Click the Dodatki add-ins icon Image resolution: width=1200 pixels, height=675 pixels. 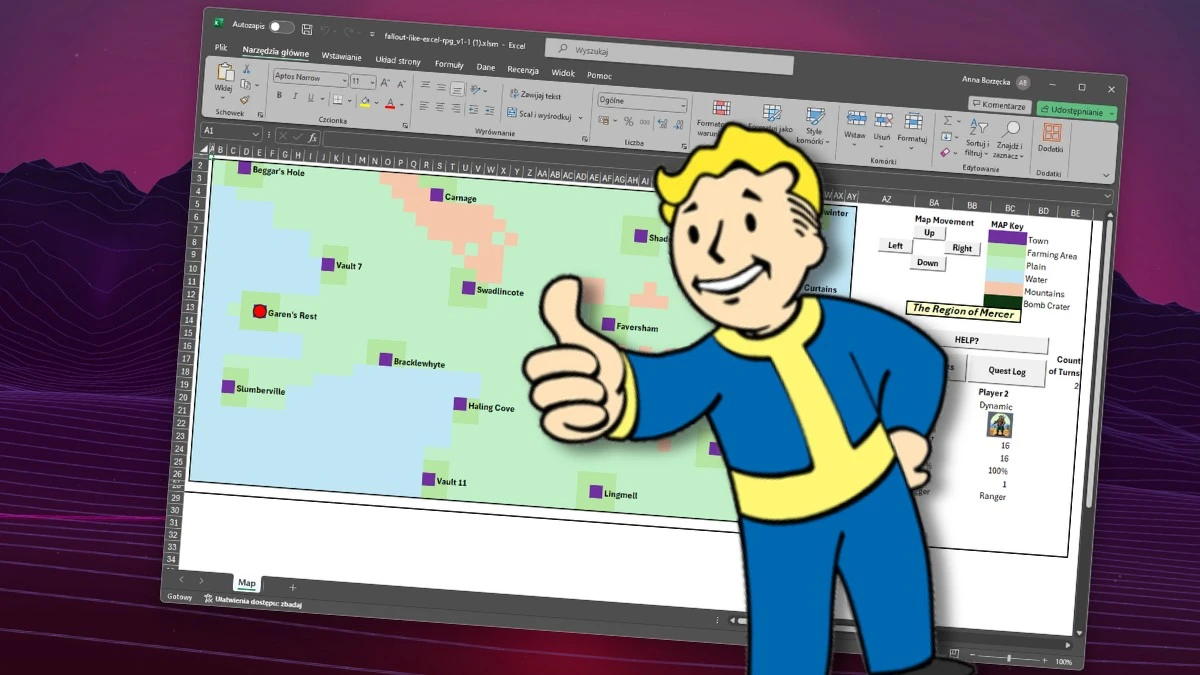click(x=1052, y=131)
